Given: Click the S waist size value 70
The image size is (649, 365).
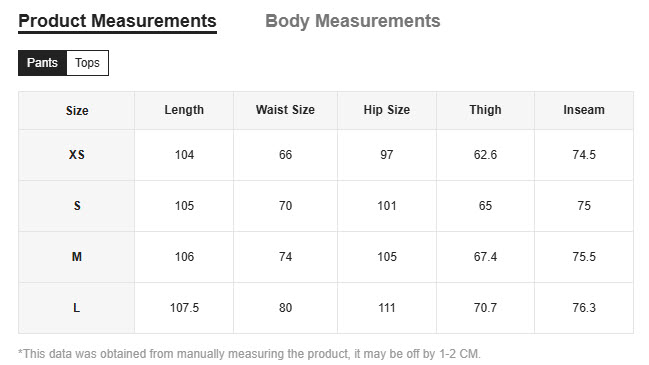Looking at the screenshot, I should click(285, 206).
